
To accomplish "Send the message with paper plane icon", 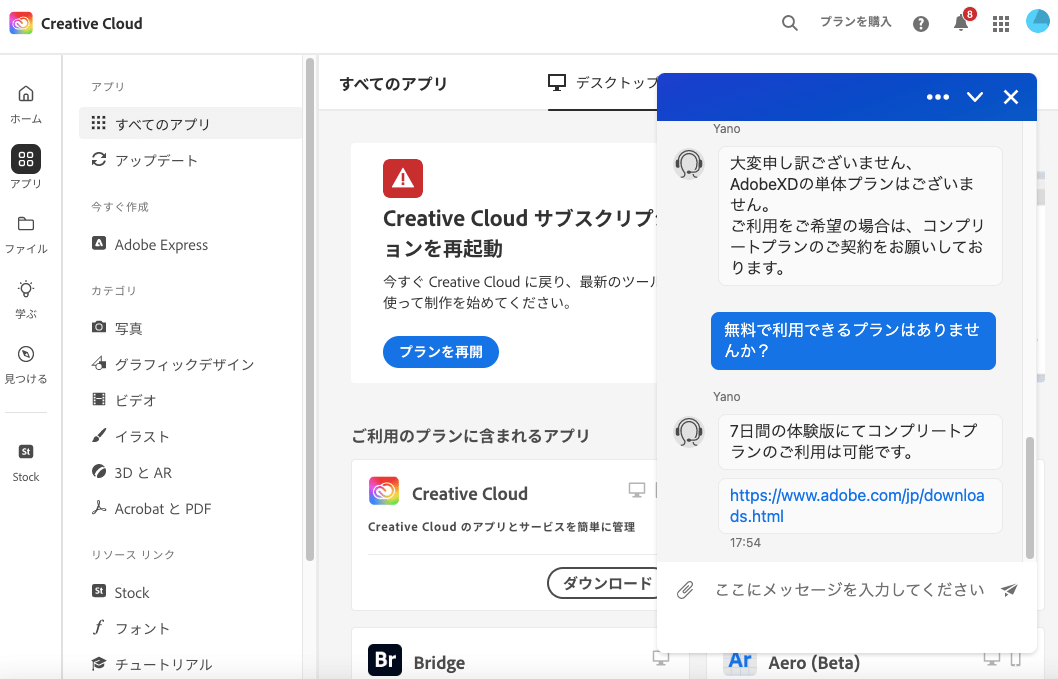I will point(1009,590).
